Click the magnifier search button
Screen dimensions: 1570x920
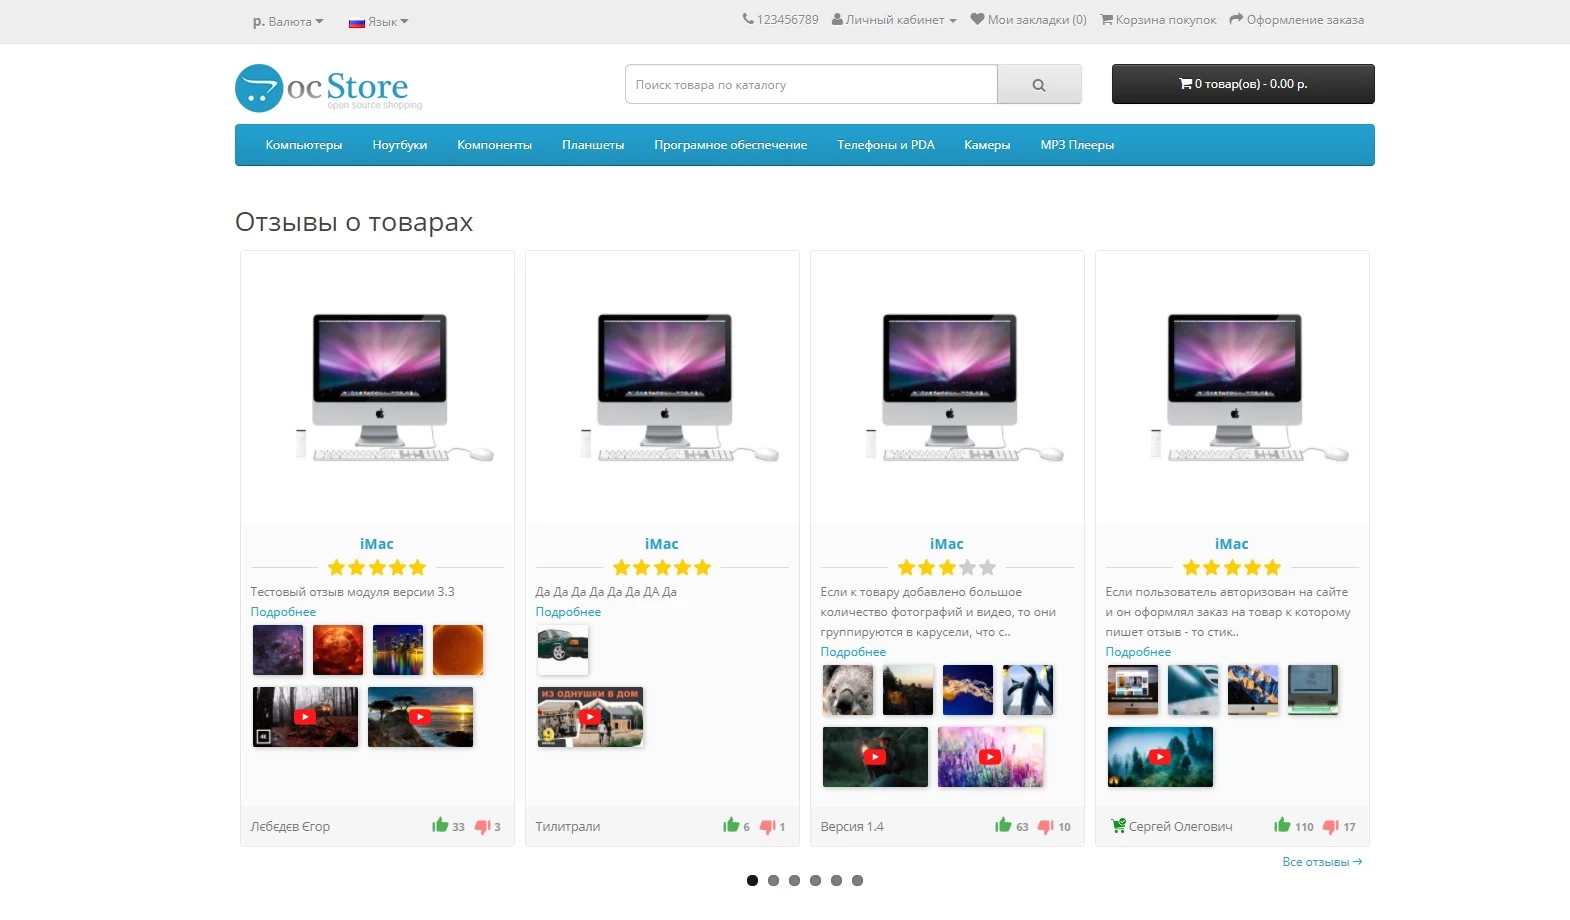click(1039, 85)
